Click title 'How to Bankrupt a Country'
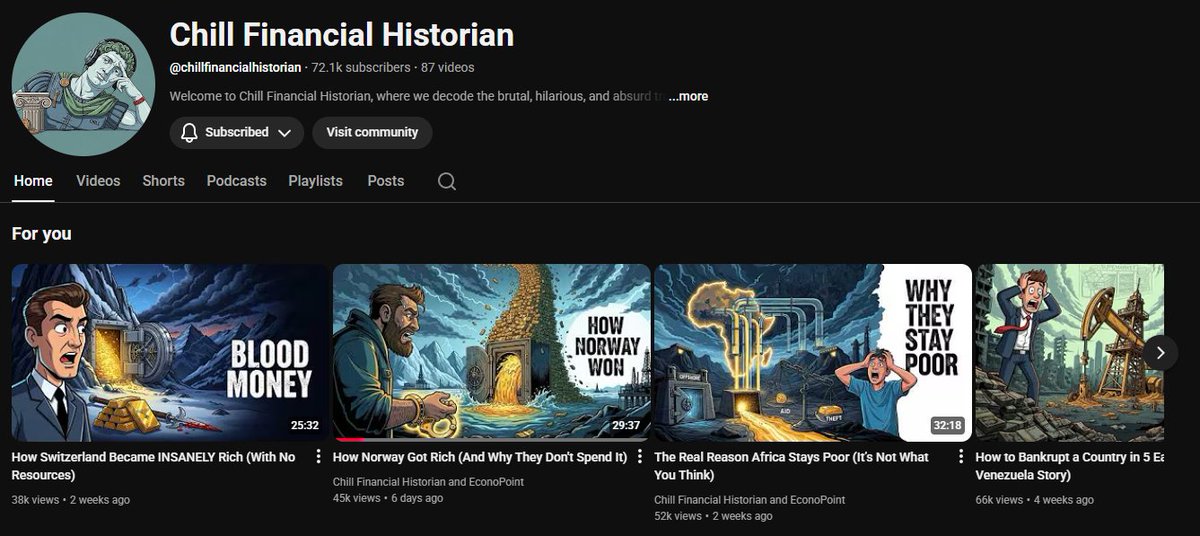Viewport: 1200px width, 536px height. click(x=1070, y=466)
